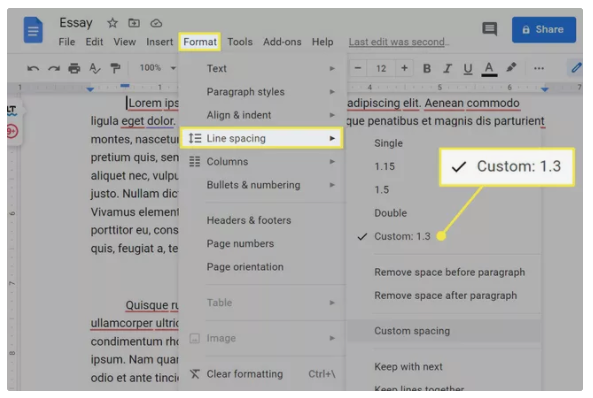
Task: Toggle italic formatting
Action: coord(447,68)
